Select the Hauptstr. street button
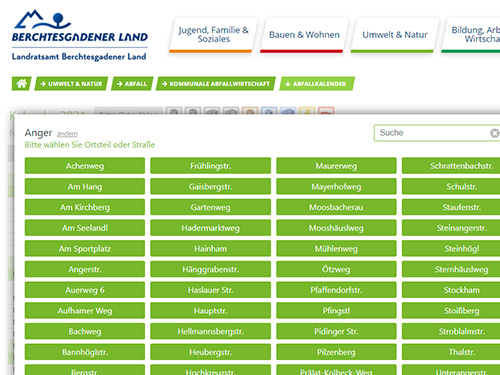500x375 pixels. pyautogui.click(x=210, y=310)
